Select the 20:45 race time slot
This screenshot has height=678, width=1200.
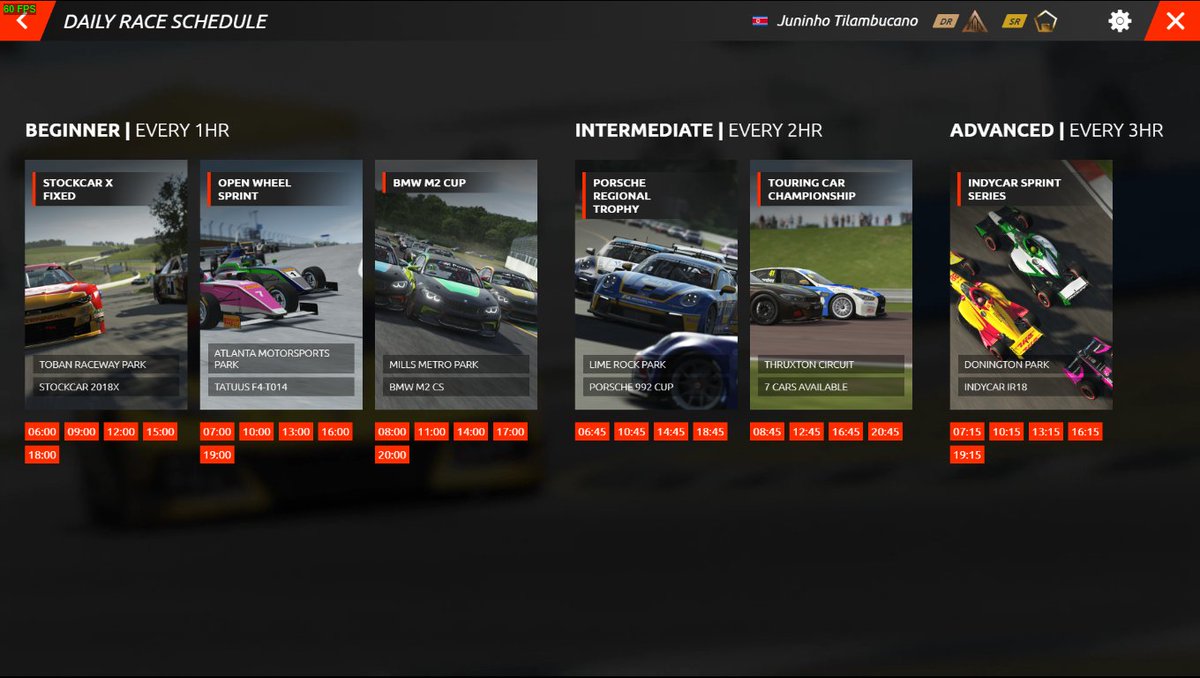tap(885, 432)
